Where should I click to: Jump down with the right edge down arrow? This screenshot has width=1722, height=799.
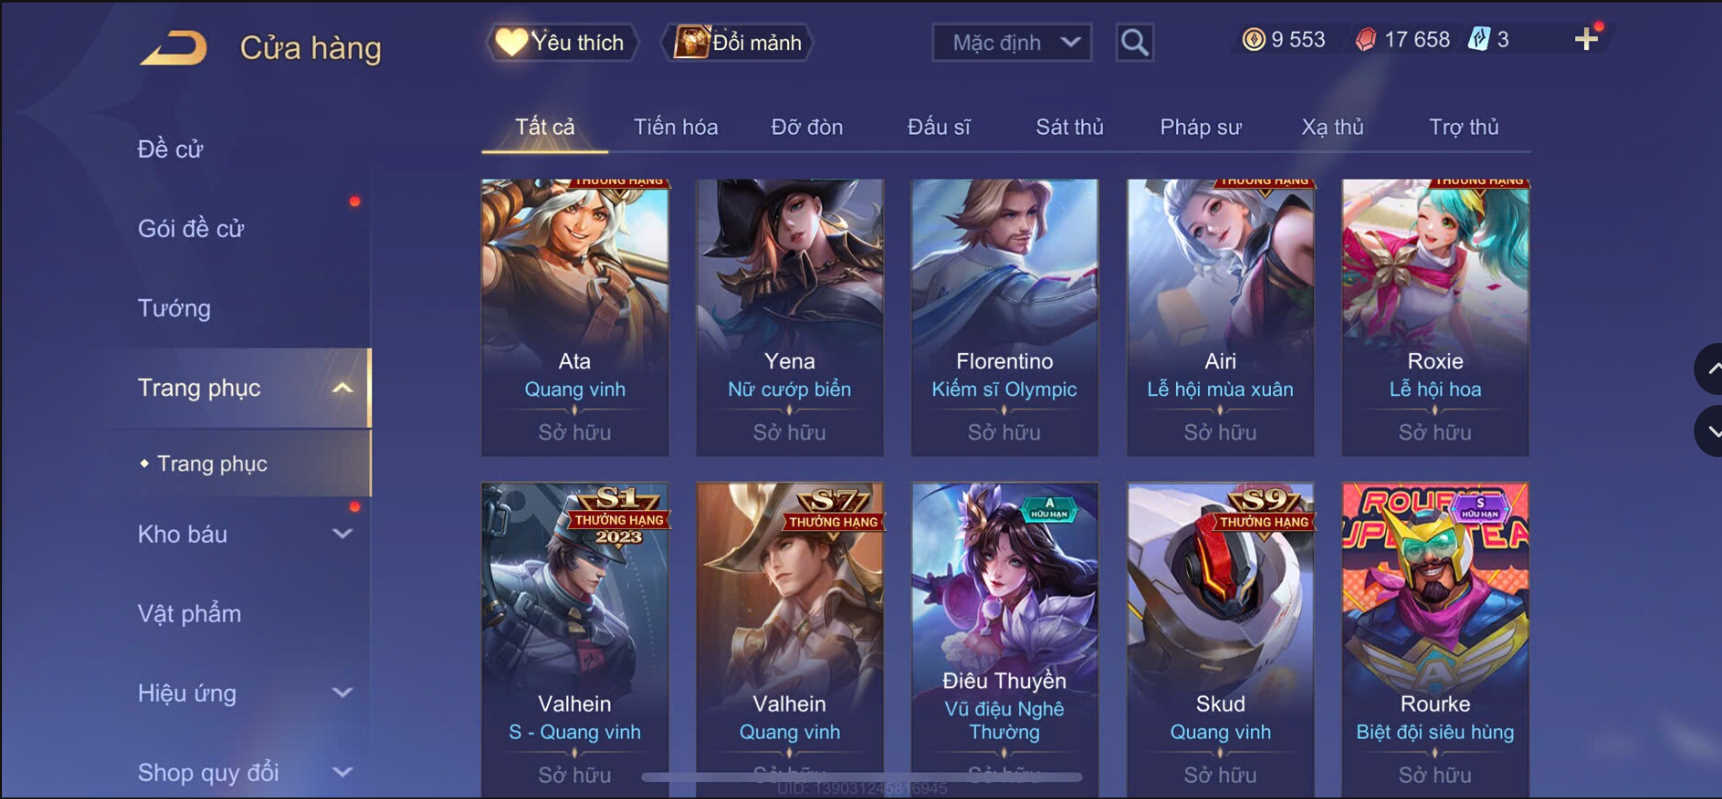(1709, 431)
